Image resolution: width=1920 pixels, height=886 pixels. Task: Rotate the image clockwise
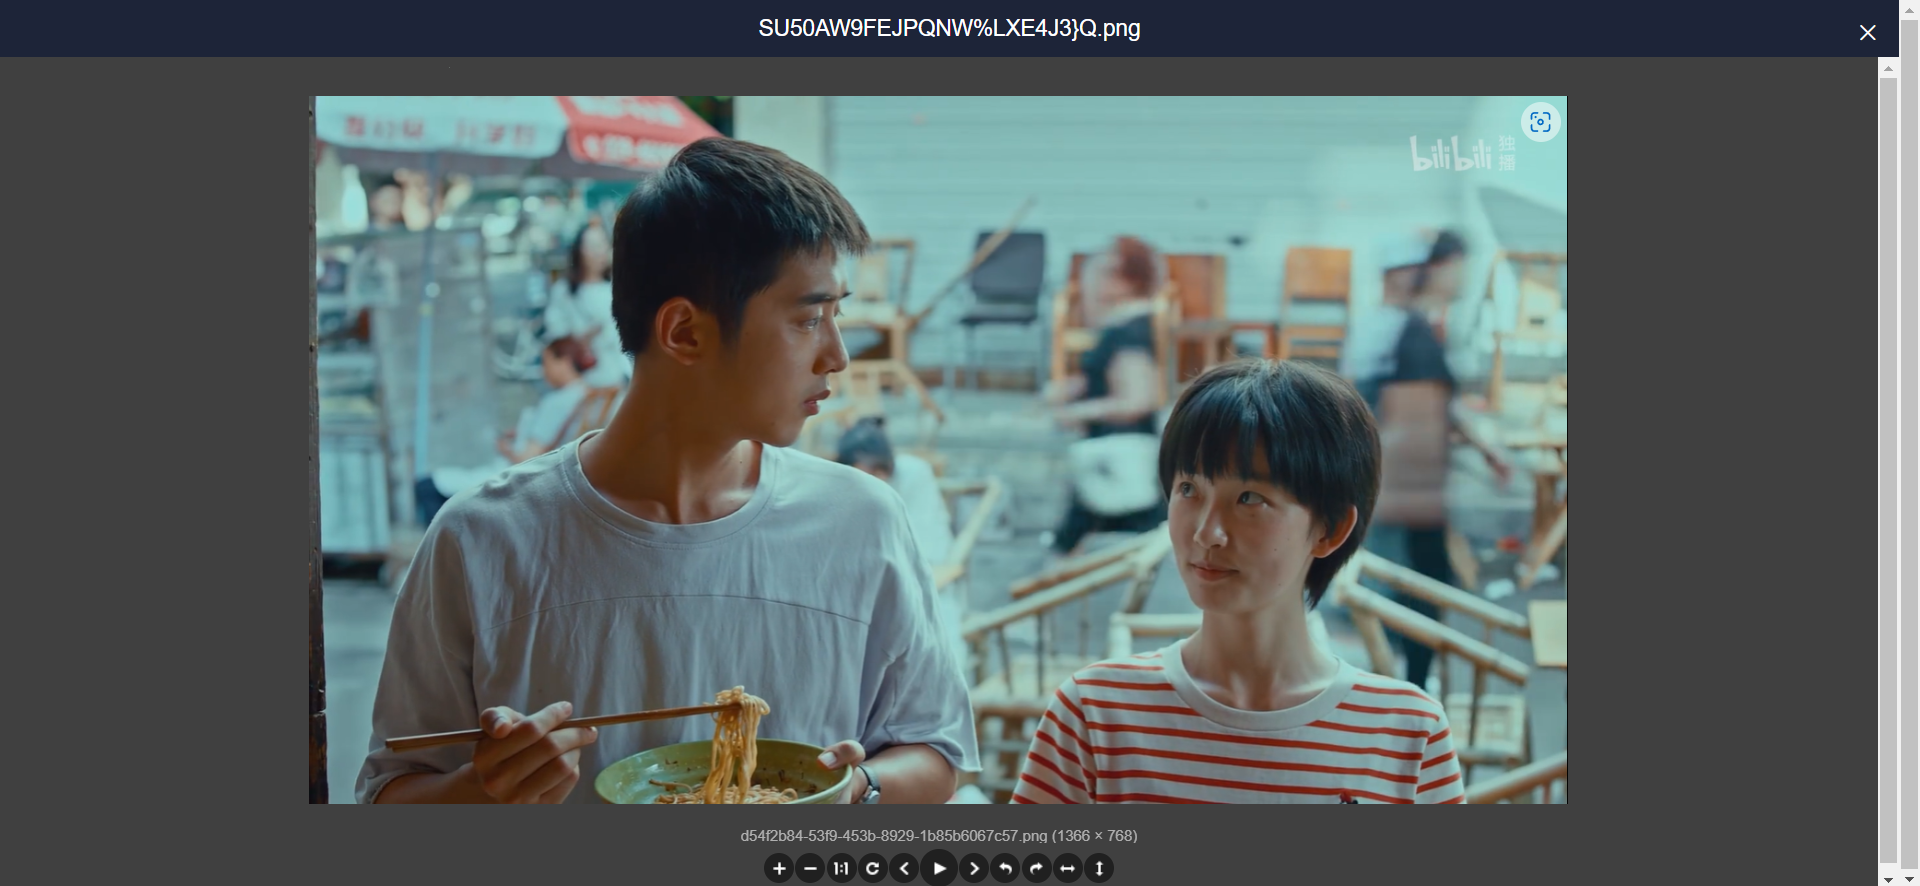click(1036, 868)
